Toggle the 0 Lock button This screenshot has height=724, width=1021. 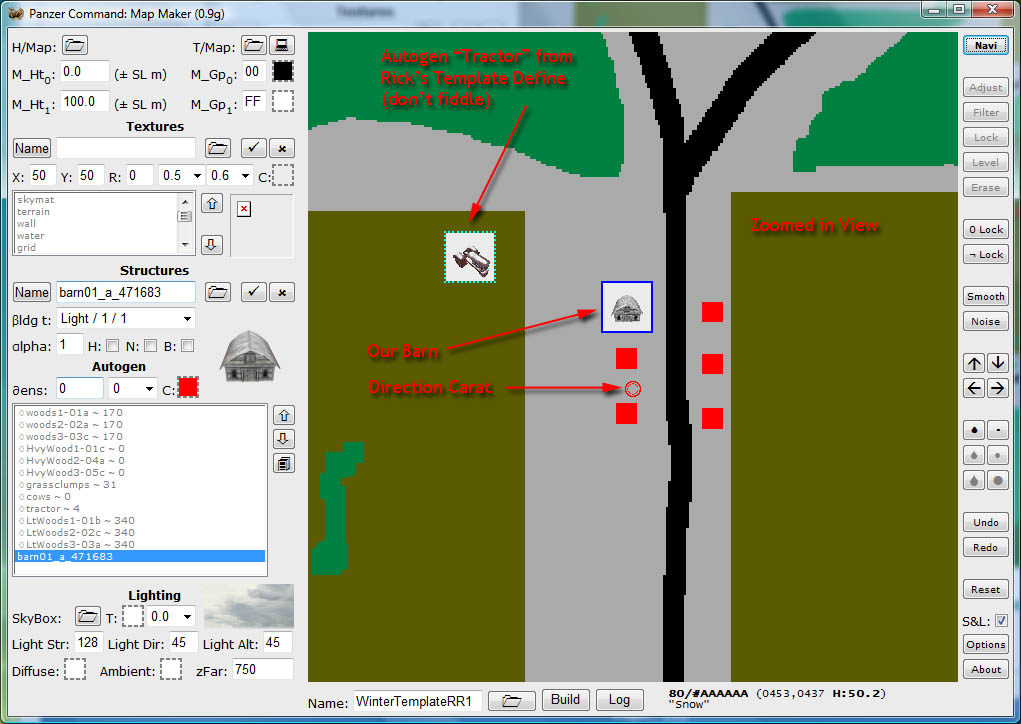(986, 229)
